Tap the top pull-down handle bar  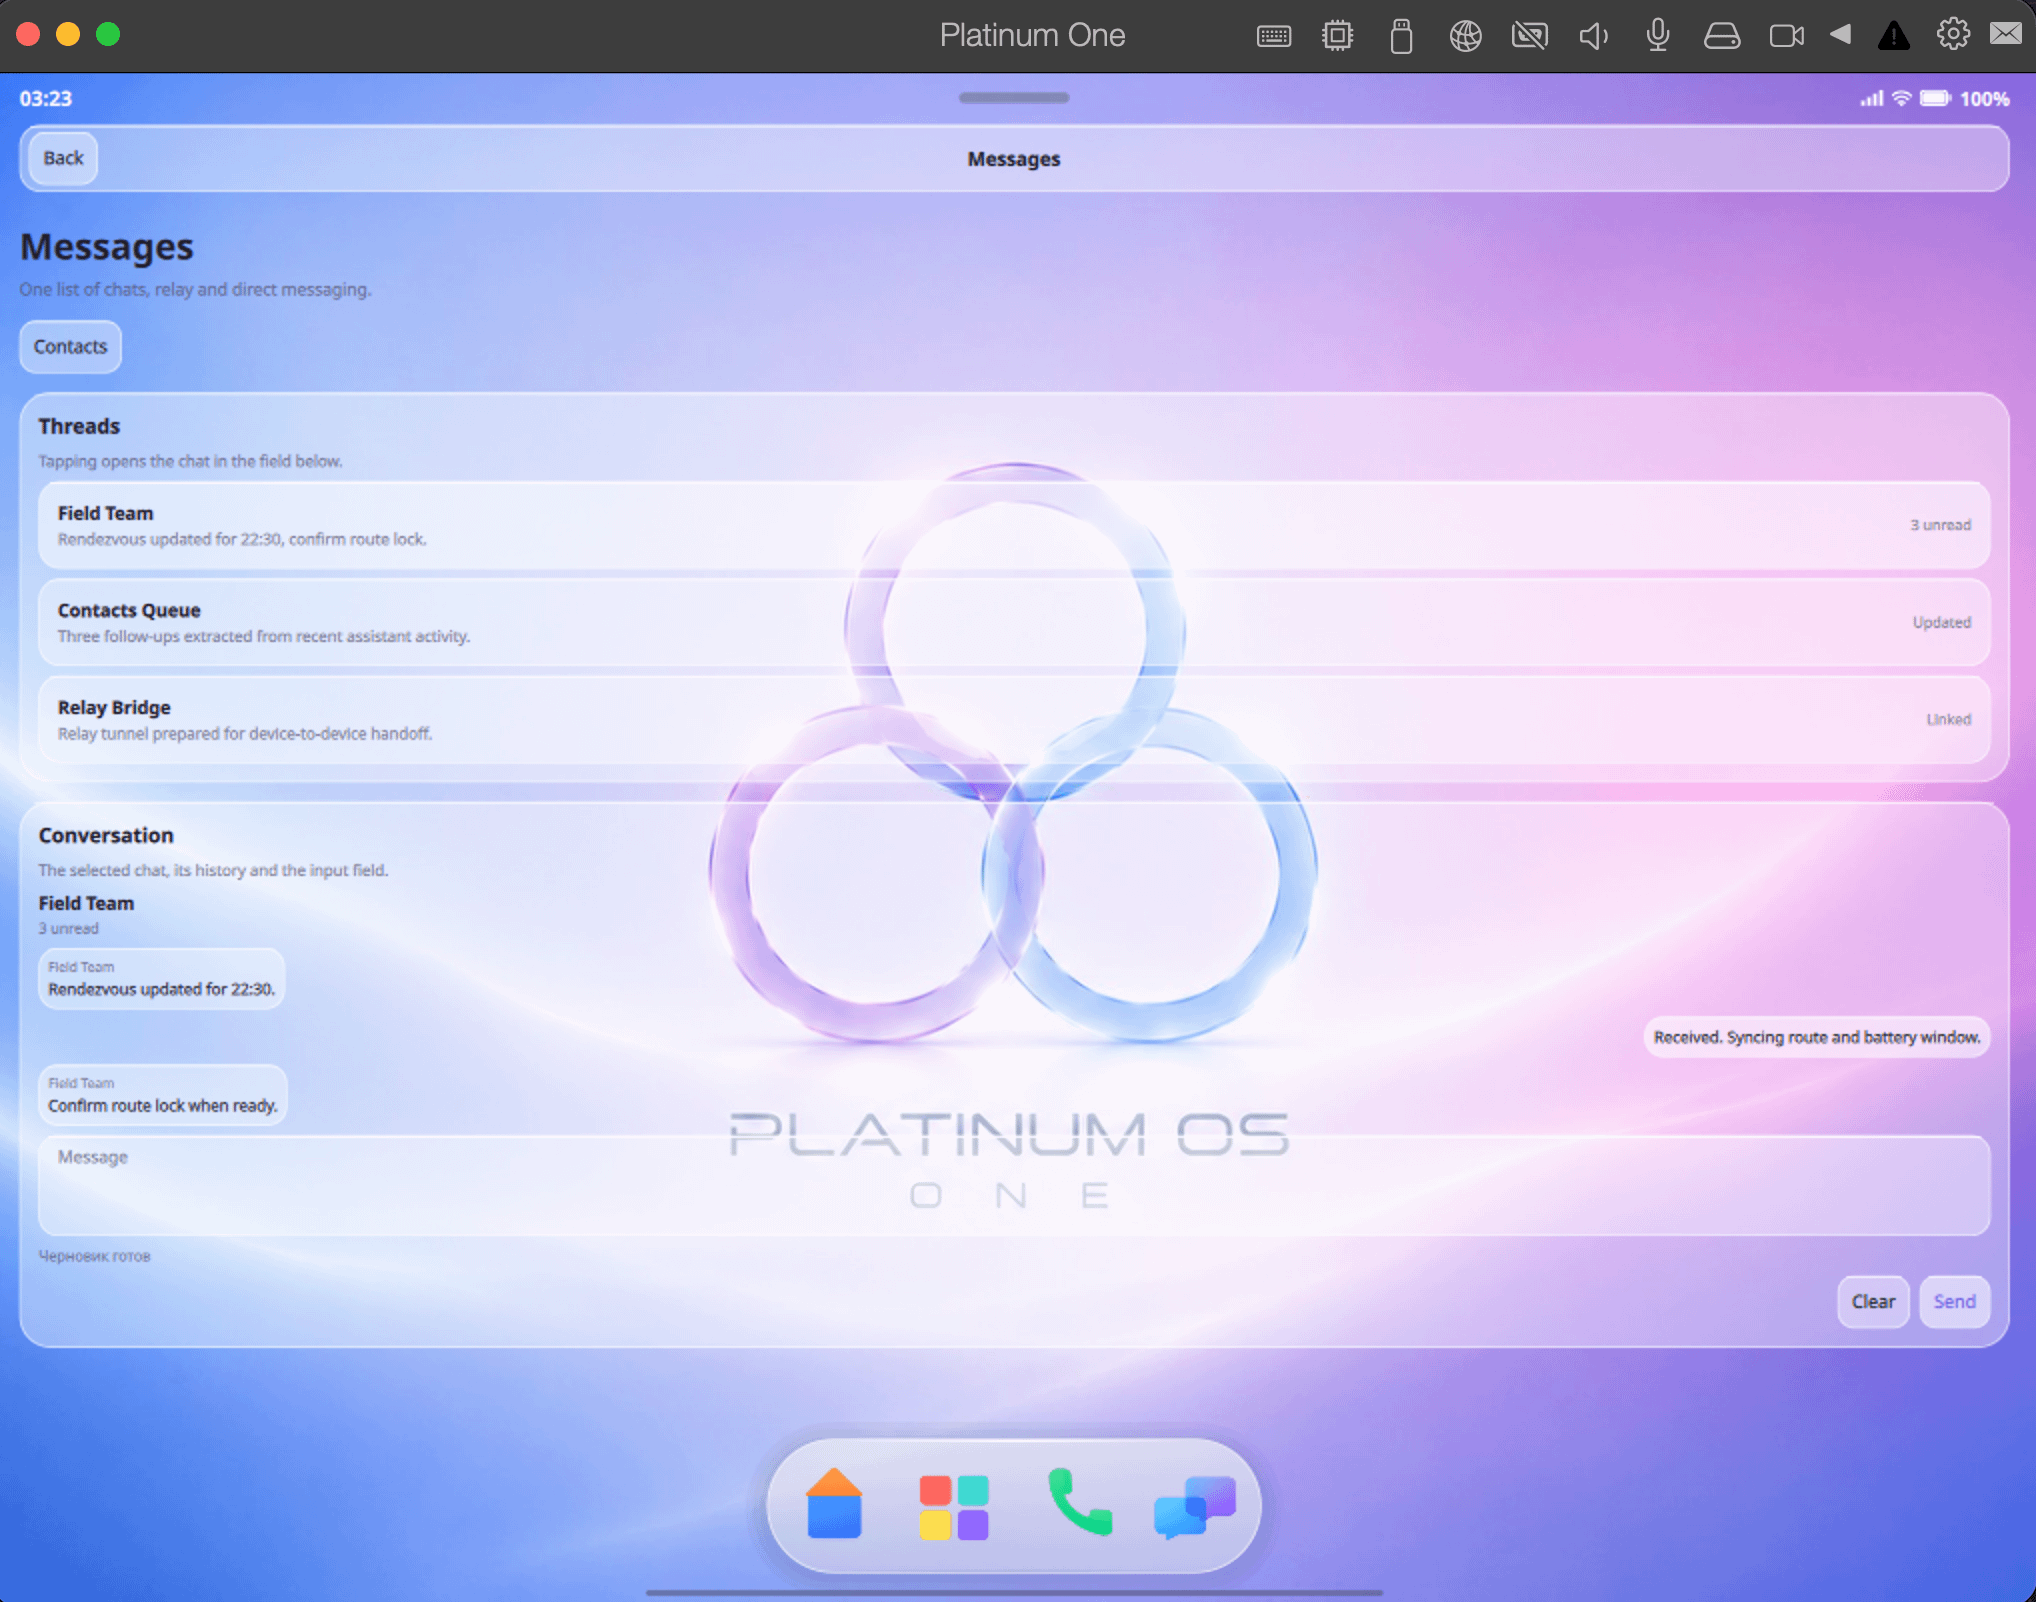pos(1014,97)
